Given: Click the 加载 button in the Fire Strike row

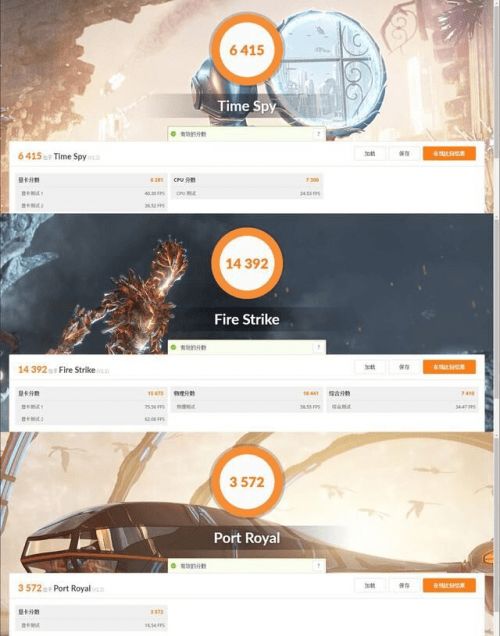Looking at the screenshot, I should pos(369,367).
